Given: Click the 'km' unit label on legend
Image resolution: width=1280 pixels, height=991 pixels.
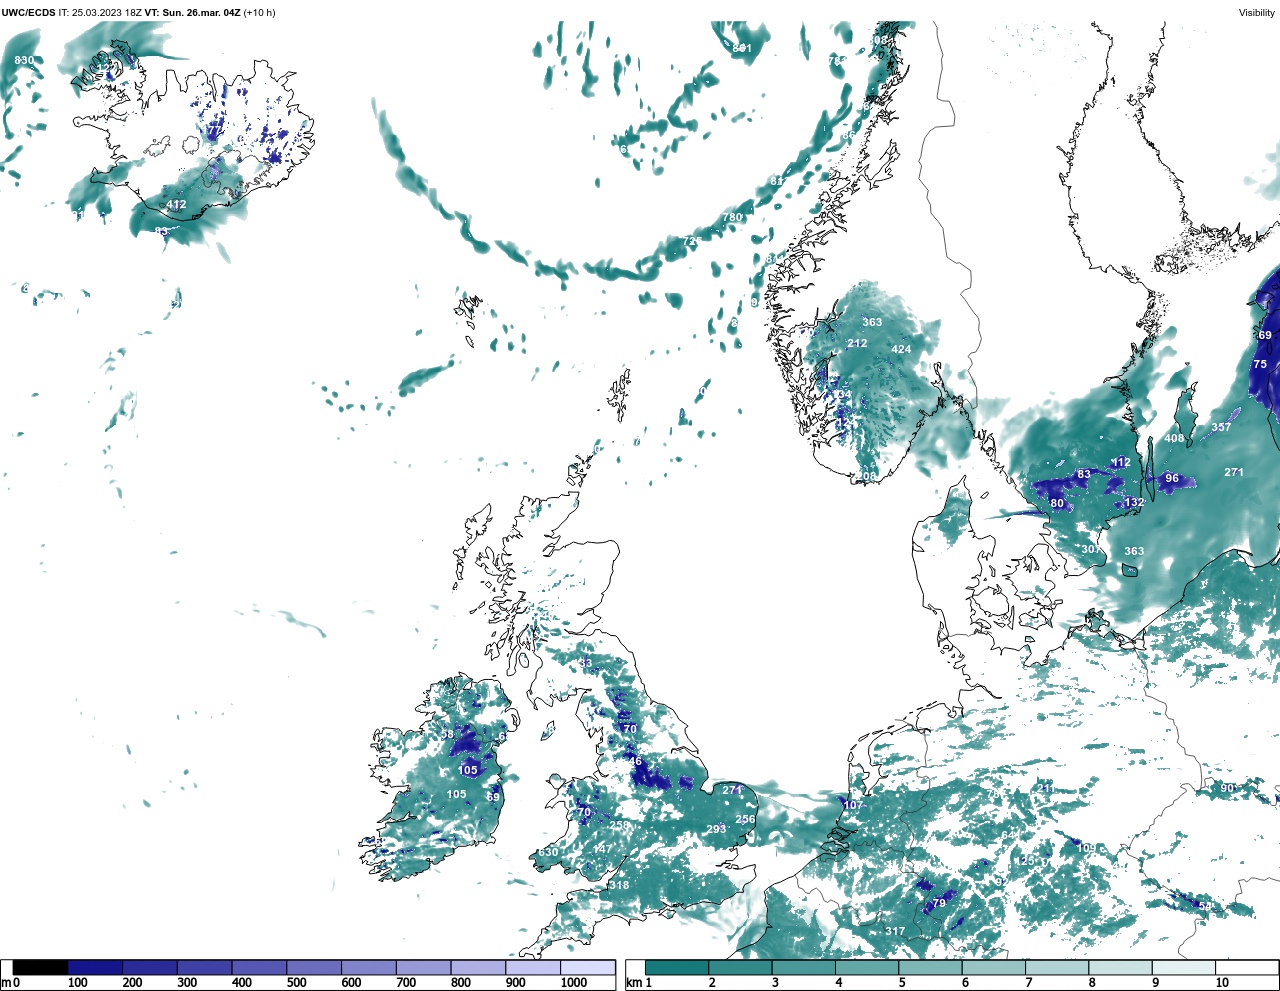Looking at the screenshot, I should (633, 983).
